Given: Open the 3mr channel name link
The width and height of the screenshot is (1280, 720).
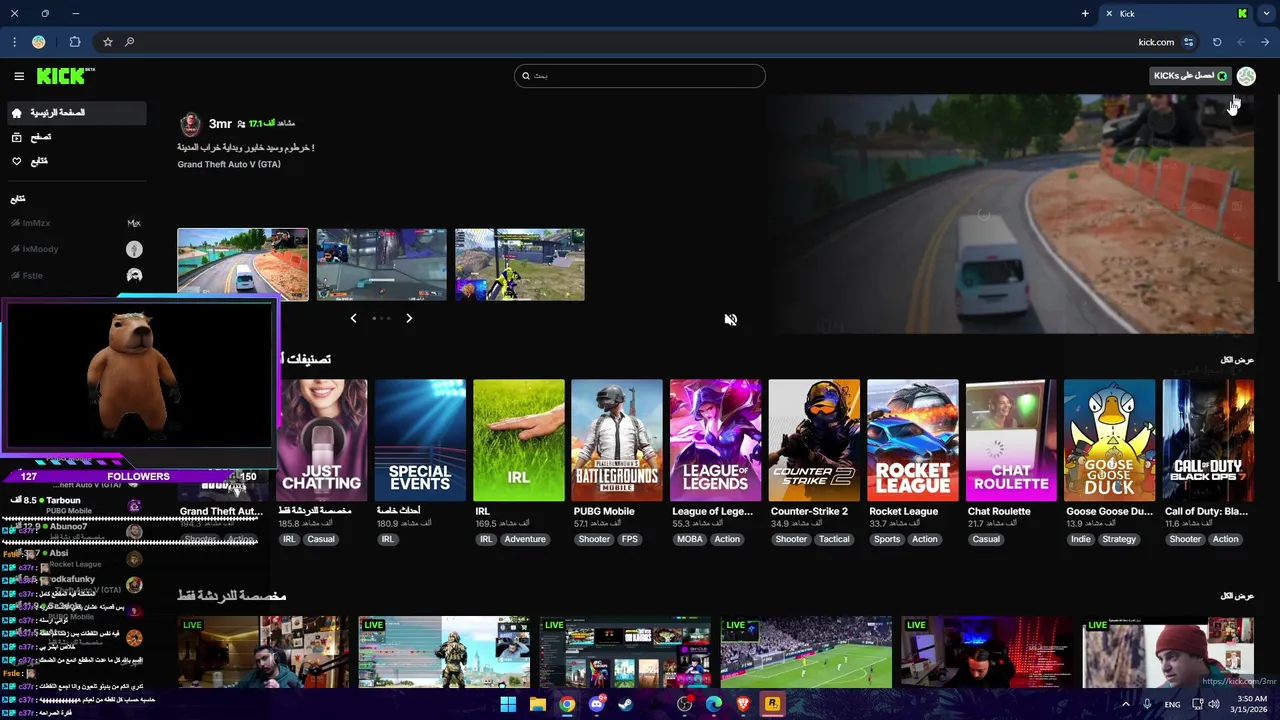Looking at the screenshot, I should pos(220,124).
